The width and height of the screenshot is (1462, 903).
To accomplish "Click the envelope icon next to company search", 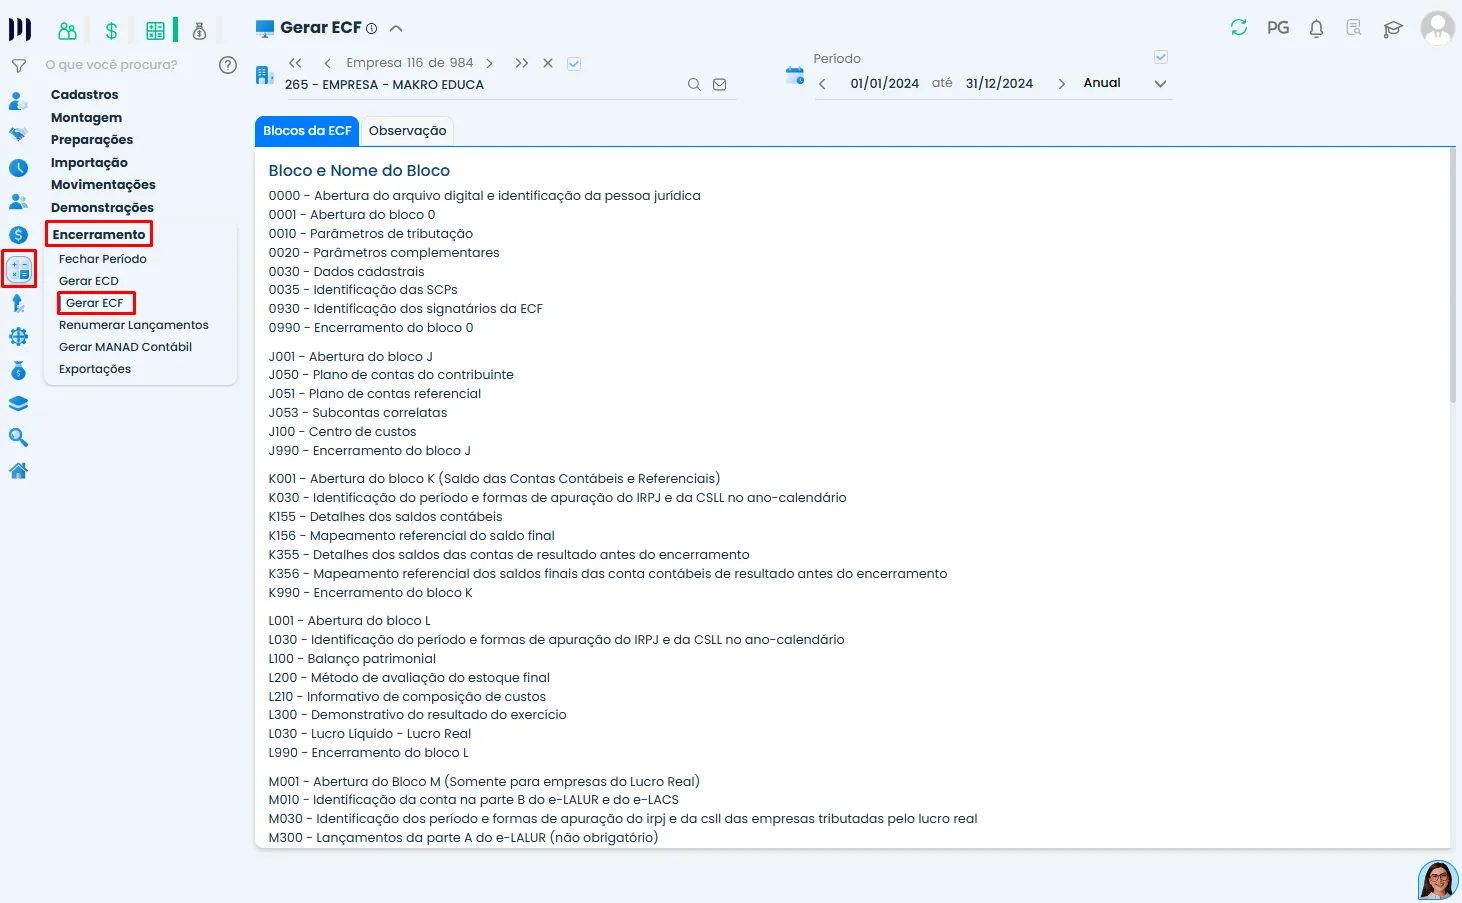I will [719, 84].
